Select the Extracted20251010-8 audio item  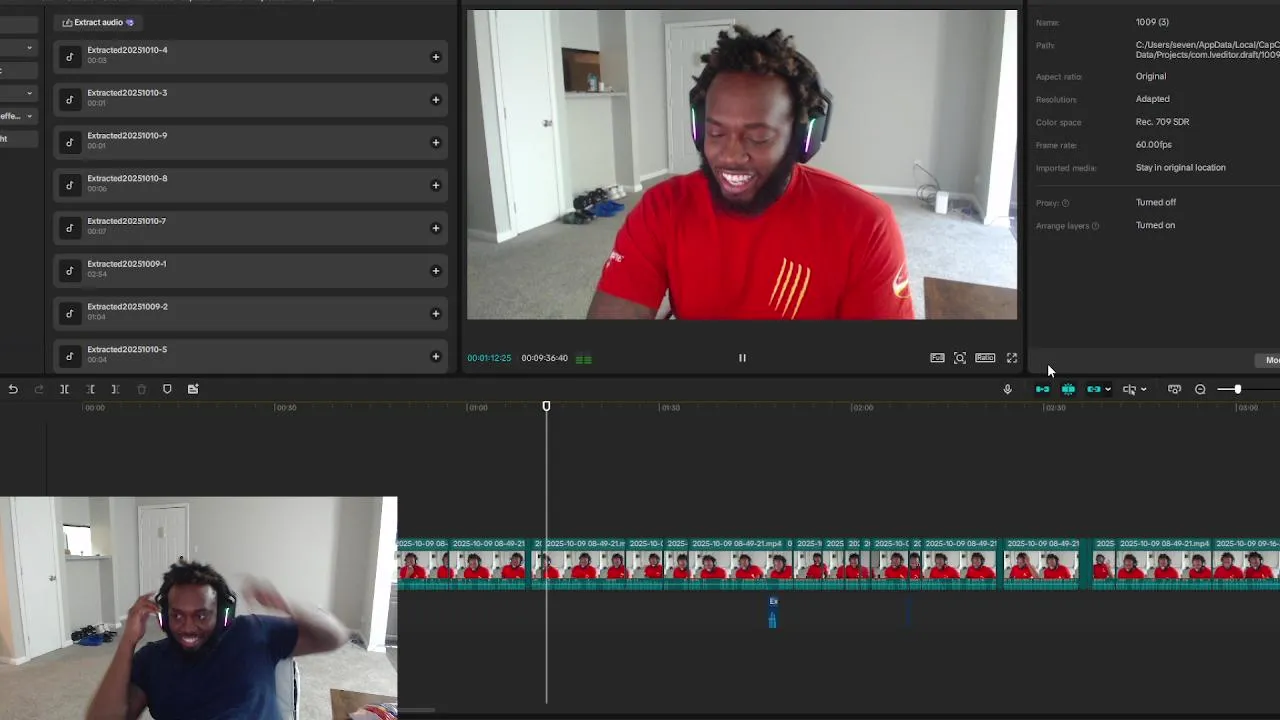[250, 185]
